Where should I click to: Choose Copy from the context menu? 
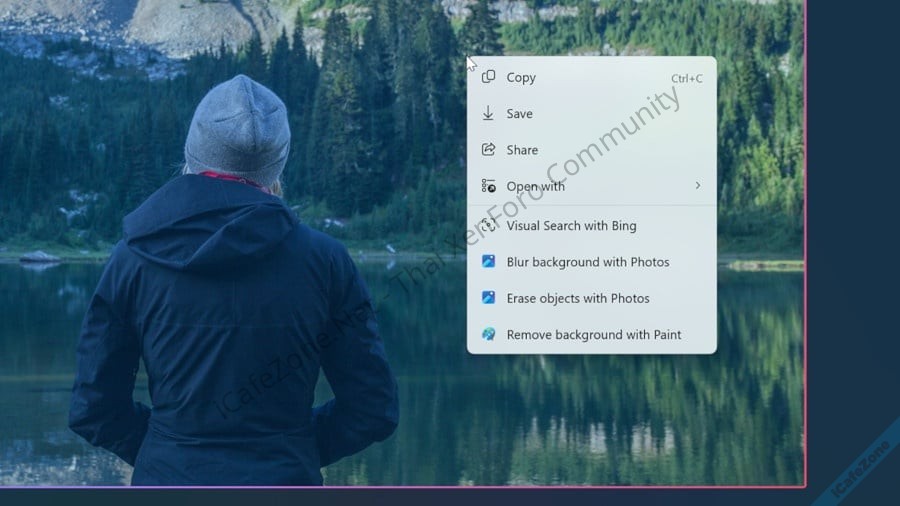coord(521,78)
